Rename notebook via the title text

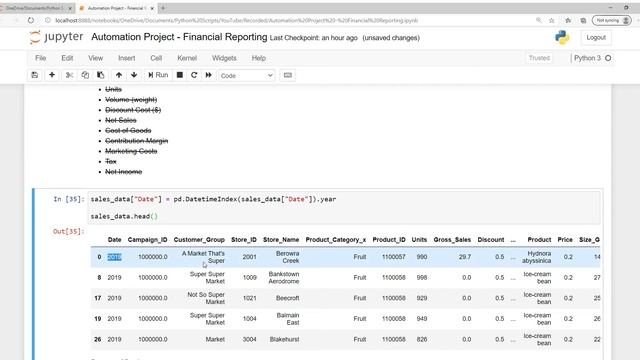(x=179, y=37)
